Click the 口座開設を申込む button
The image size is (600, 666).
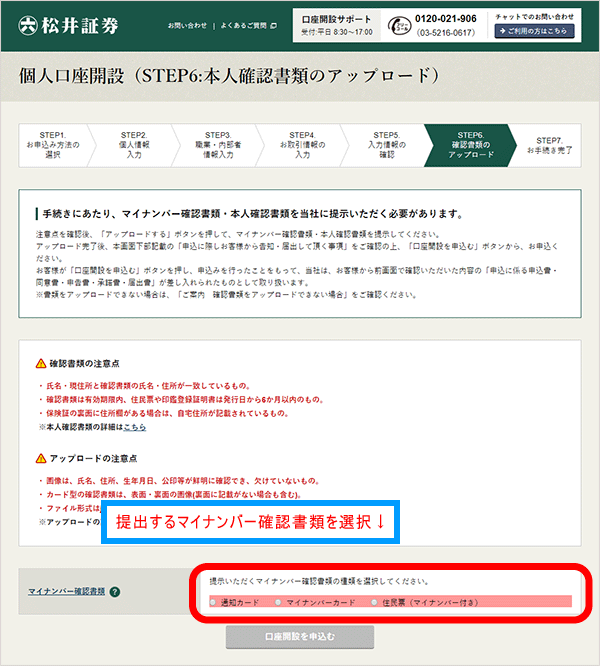coord(300,637)
